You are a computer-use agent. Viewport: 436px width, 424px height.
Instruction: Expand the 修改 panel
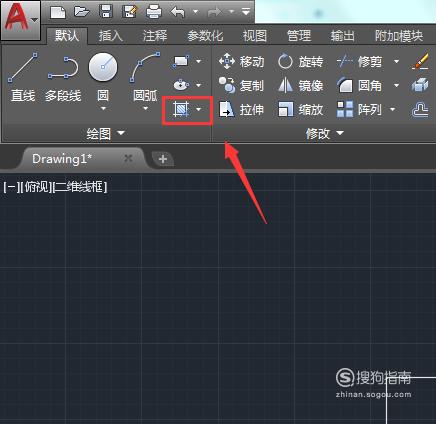tap(325, 133)
